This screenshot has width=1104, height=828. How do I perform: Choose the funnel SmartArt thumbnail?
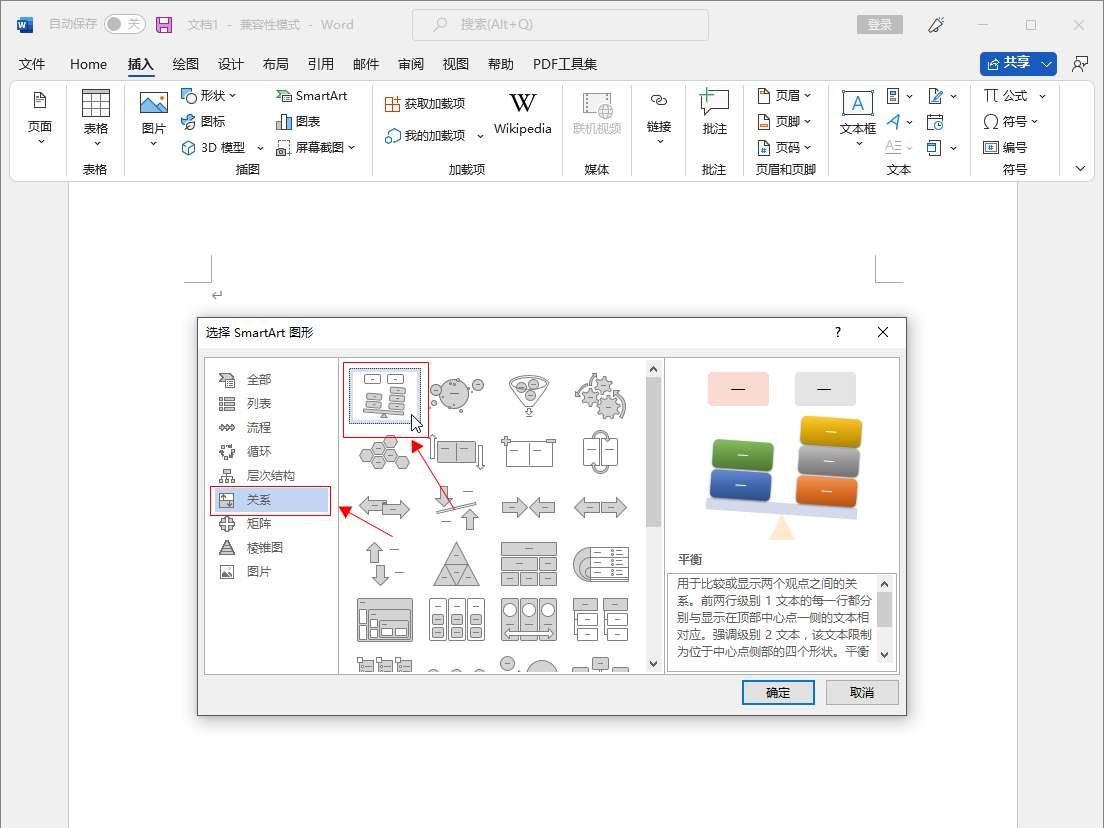[528, 395]
